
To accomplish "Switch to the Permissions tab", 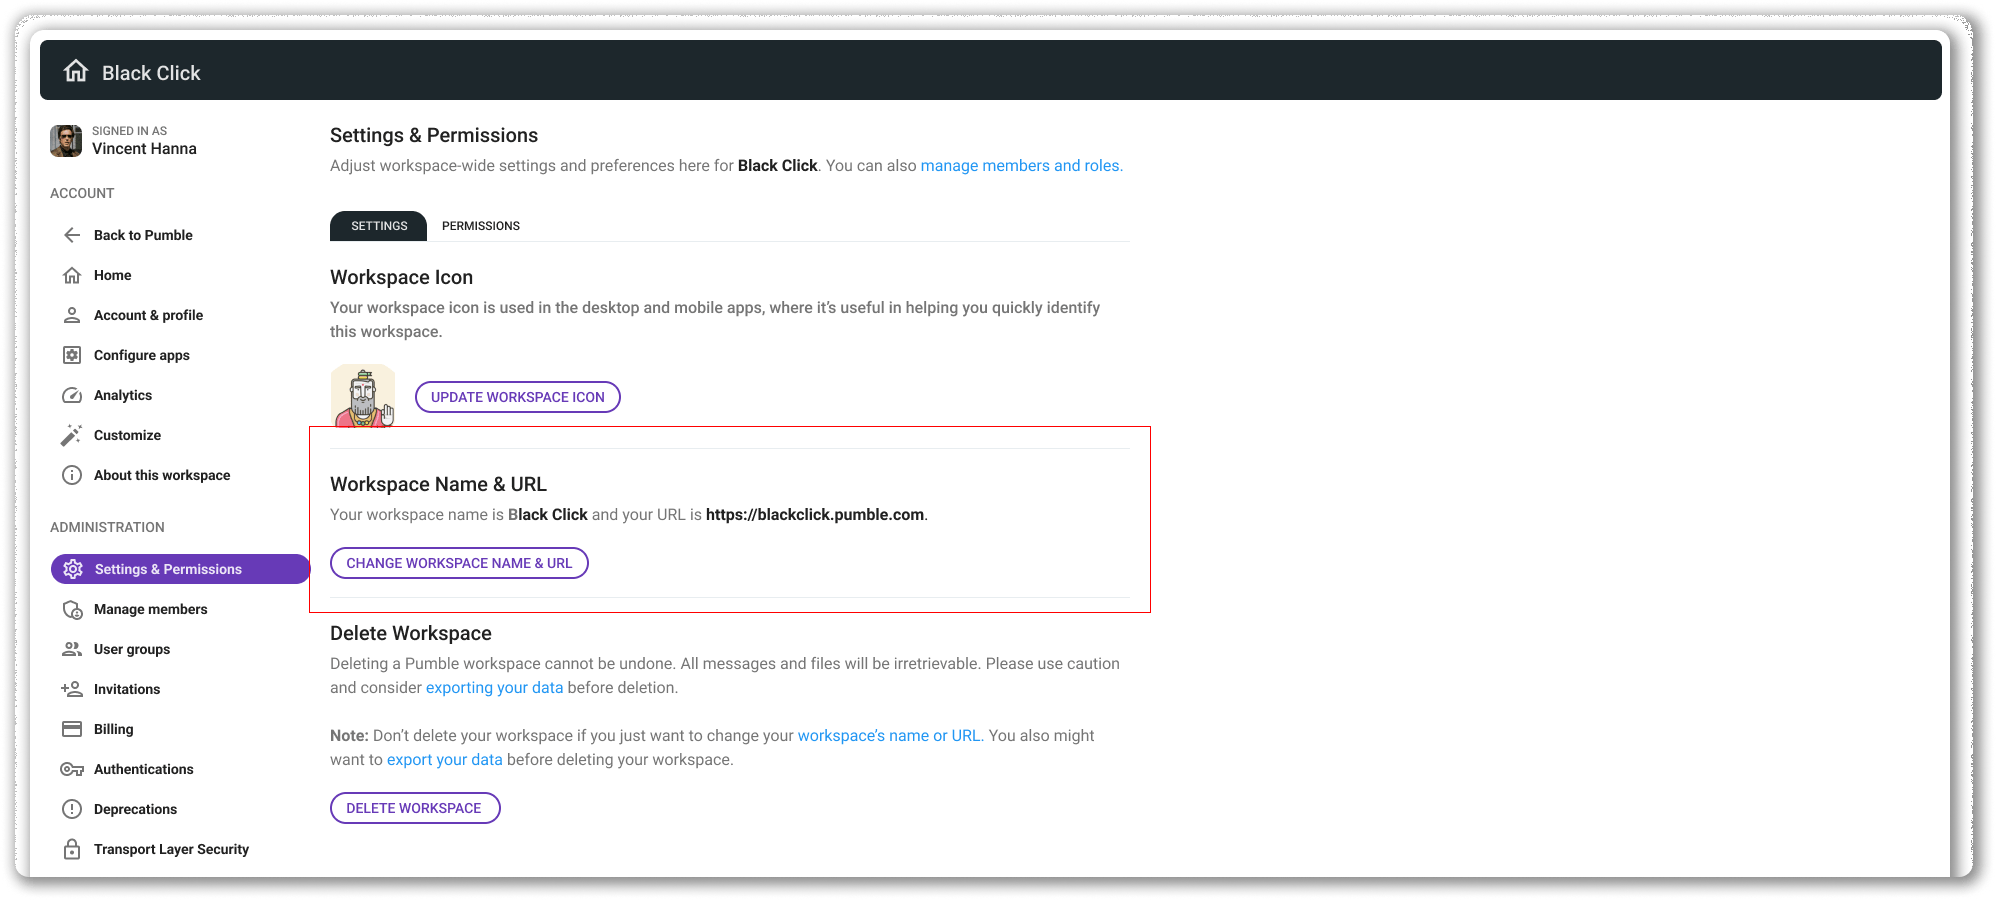I will [x=480, y=226].
